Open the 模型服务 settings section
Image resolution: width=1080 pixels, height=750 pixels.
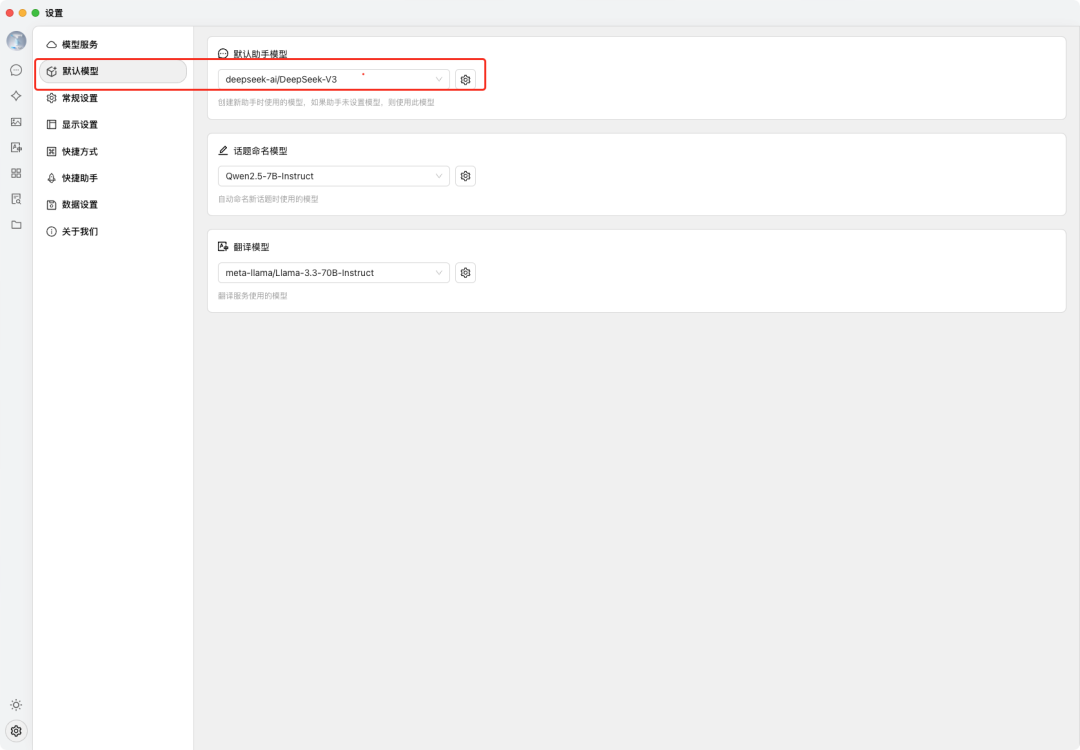(x=112, y=44)
